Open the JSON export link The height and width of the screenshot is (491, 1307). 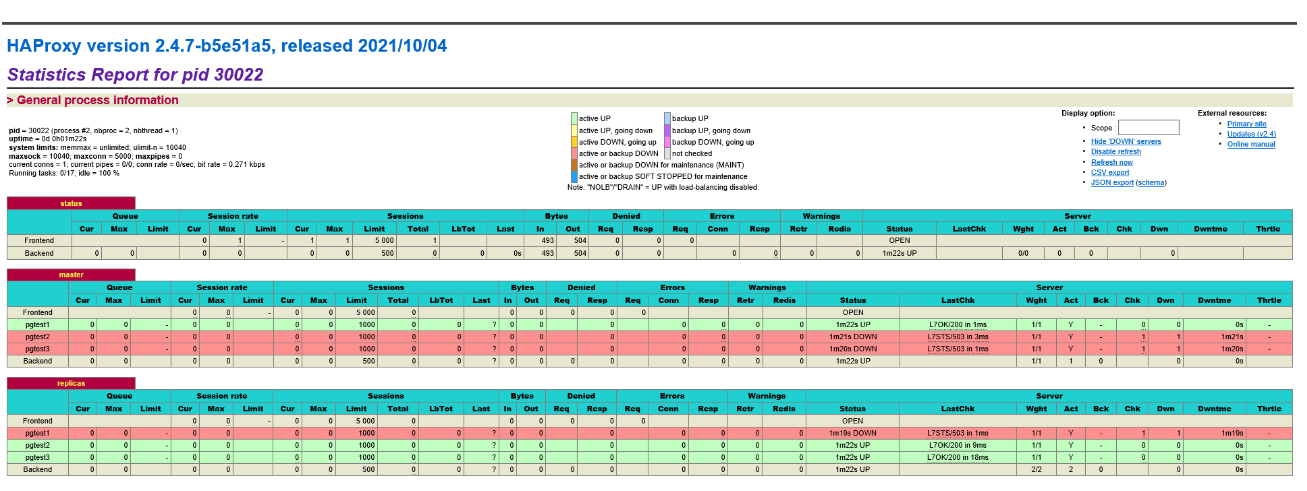coord(1112,183)
